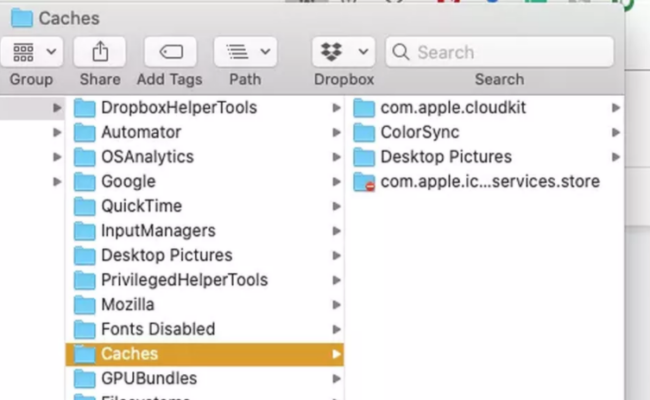Image resolution: width=650 pixels, height=400 pixels.
Task: Expand the OSAnalytics folder arrow
Action: click(337, 157)
